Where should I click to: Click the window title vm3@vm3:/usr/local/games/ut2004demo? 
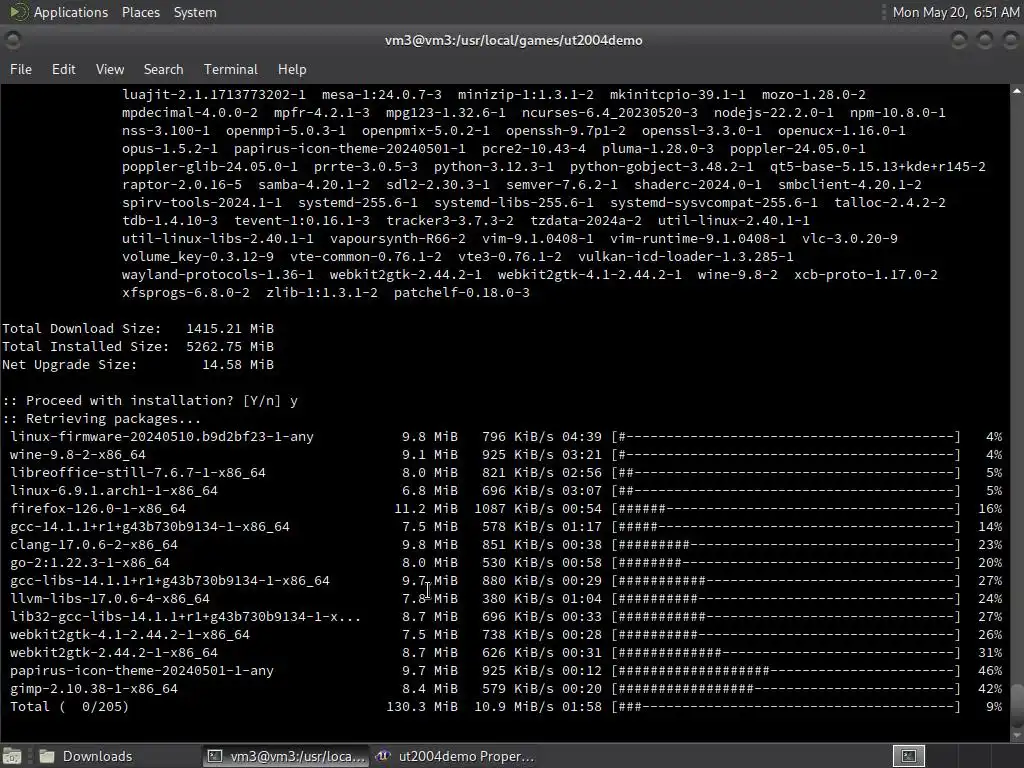click(513, 40)
